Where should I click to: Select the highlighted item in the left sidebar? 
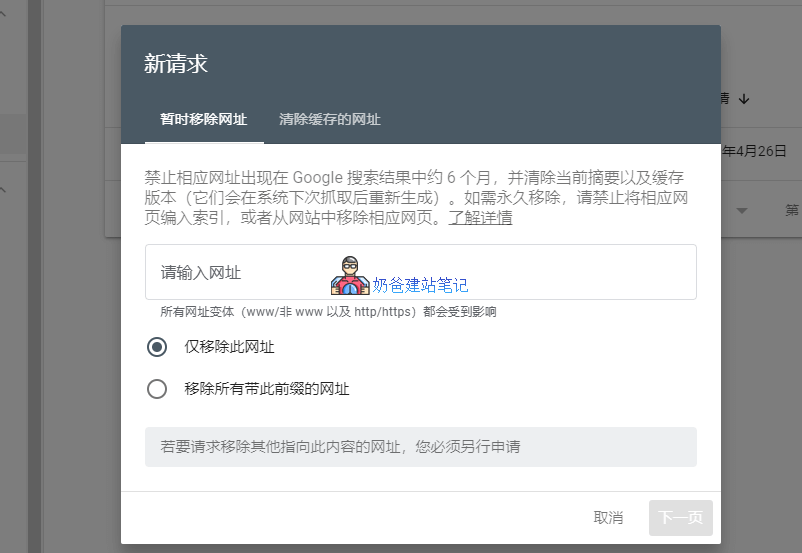coord(12,134)
